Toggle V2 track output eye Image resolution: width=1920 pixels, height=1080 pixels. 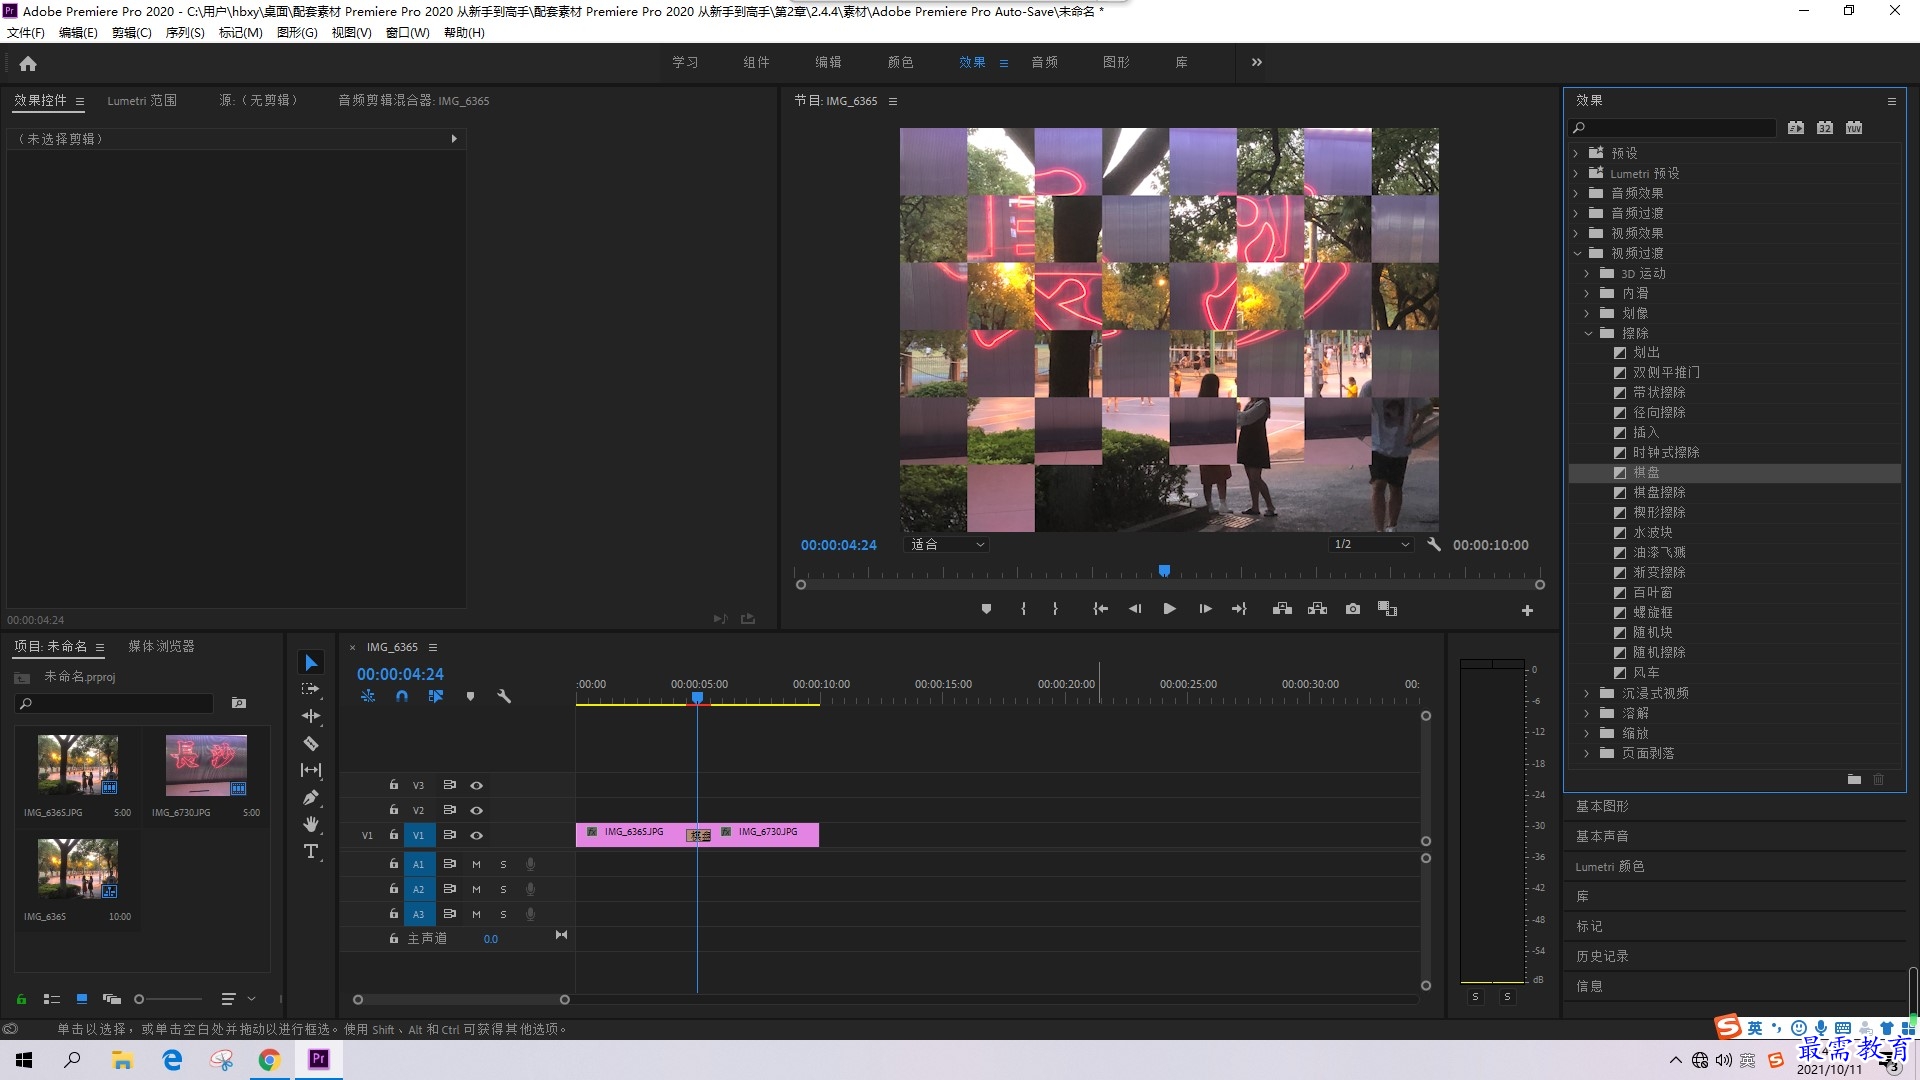477,810
